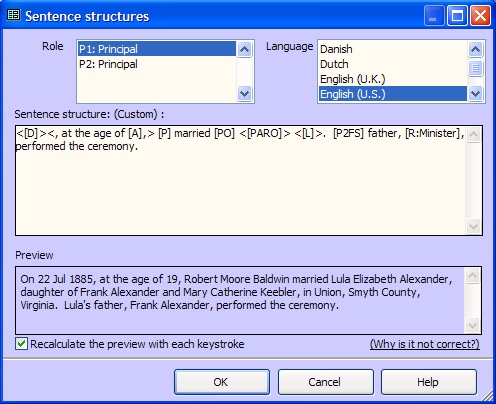Image resolution: width=496 pixels, height=404 pixels.
Task: Choose Dutch in the Language list
Action: coord(393,64)
